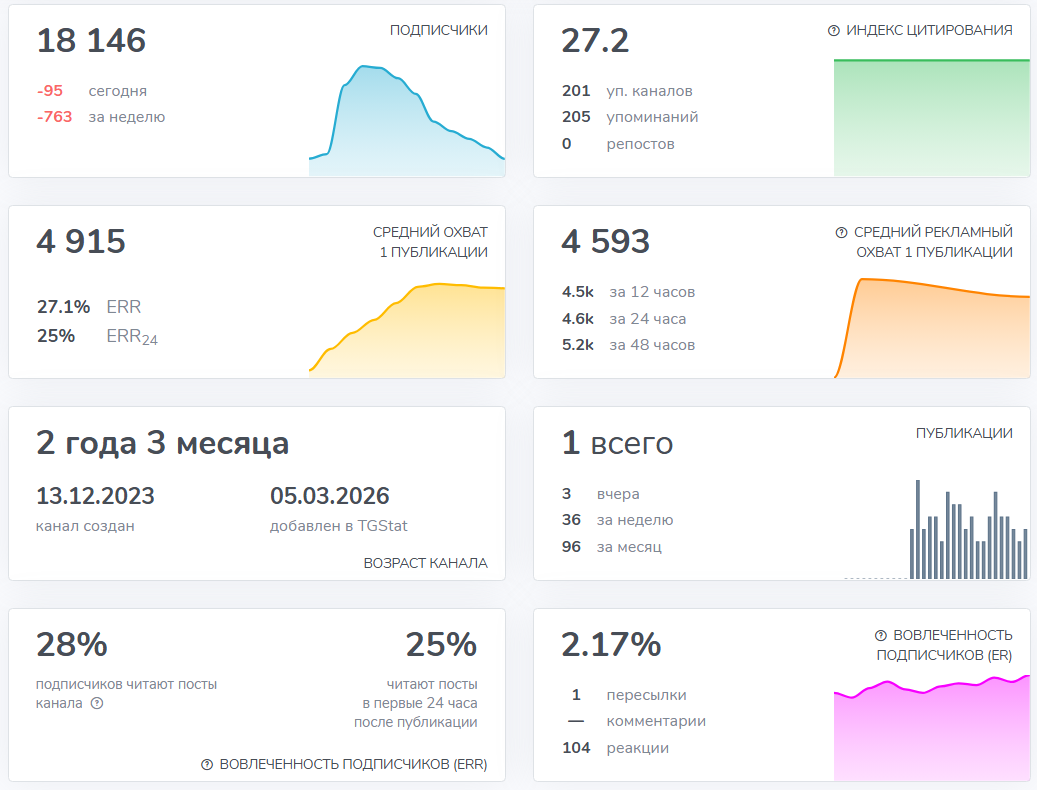Click the blue subscribers growth chart
The height and width of the screenshot is (790, 1037).
click(407, 125)
